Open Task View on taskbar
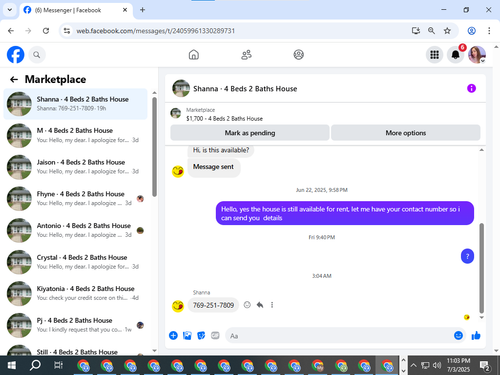The image size is (500, 375). 58,365
